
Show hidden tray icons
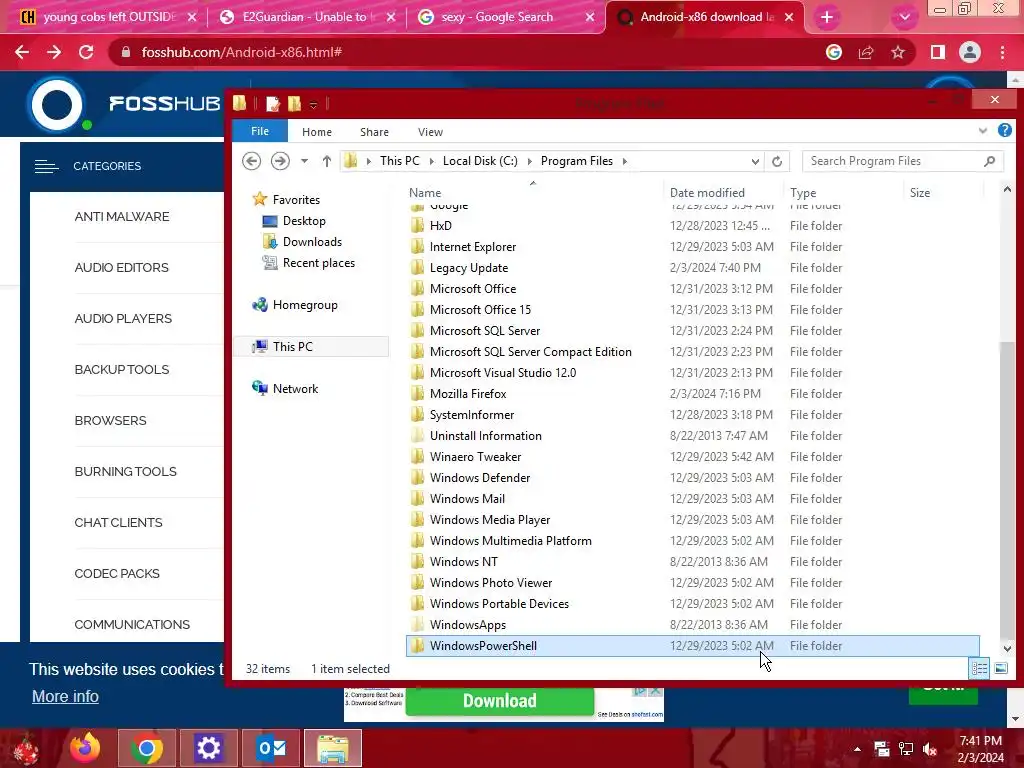pyautogui.click(x=857, y=749)
